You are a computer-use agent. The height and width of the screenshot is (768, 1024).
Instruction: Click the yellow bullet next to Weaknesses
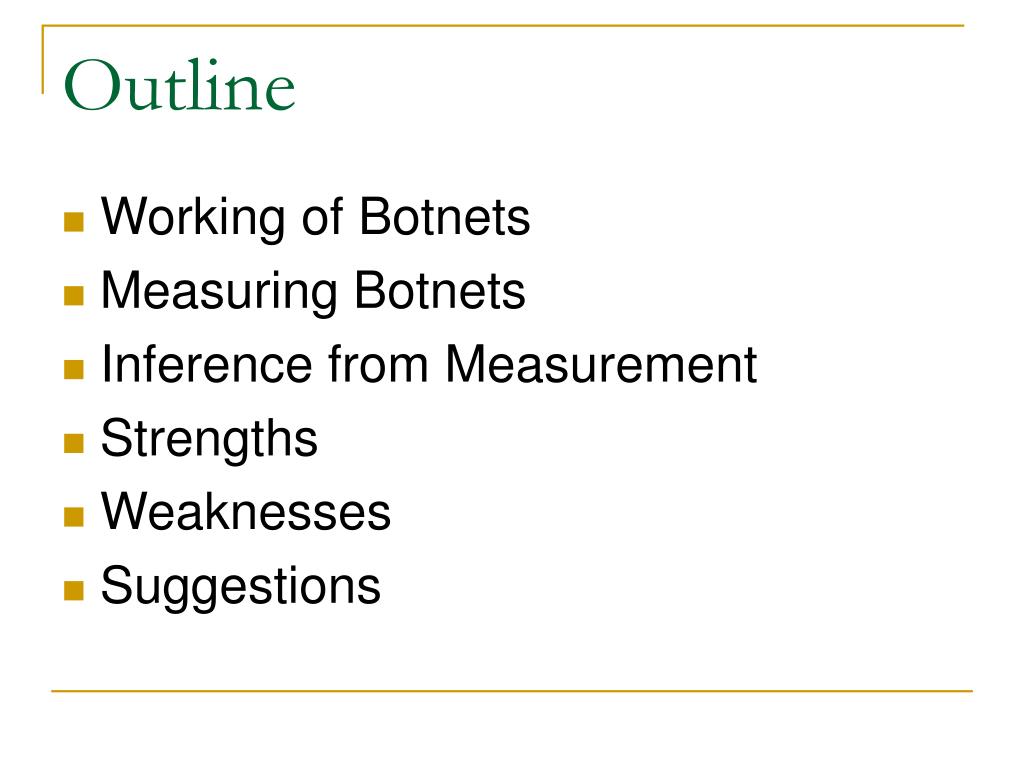(74, 517)
